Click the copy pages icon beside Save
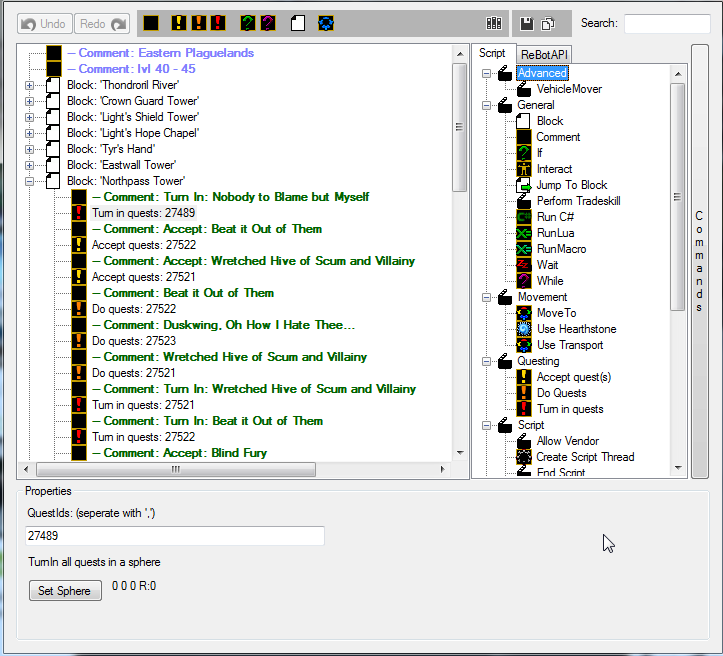 tap(548, 23)
